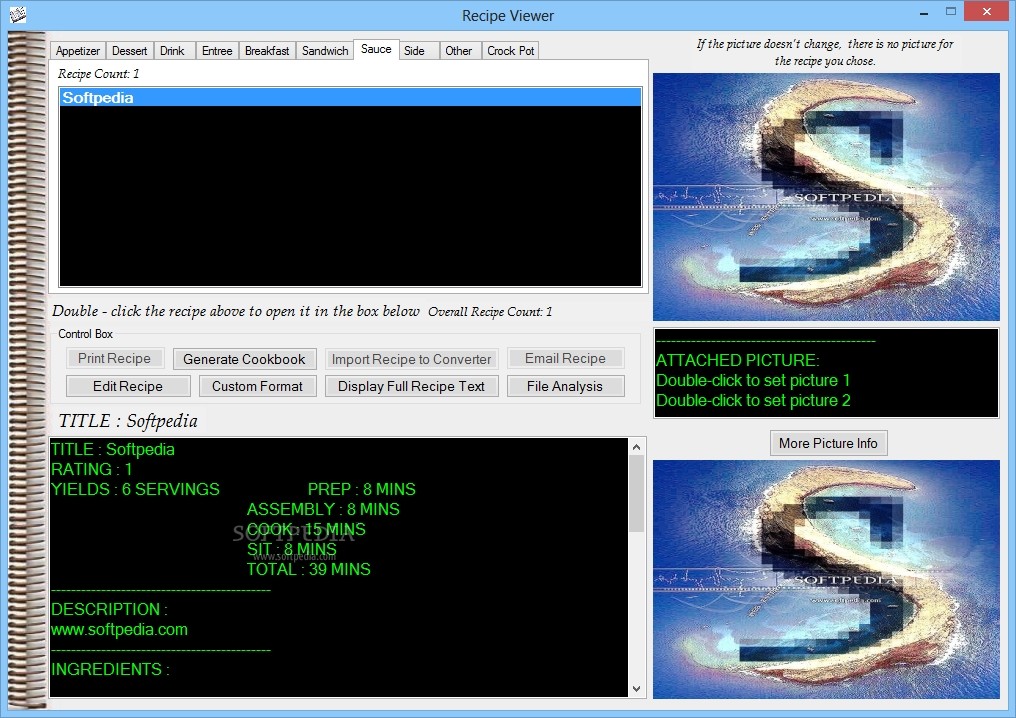The width and height of the screenshot is (1016, 718).
Task: Click the More Picture Info button
Action: 829,443
